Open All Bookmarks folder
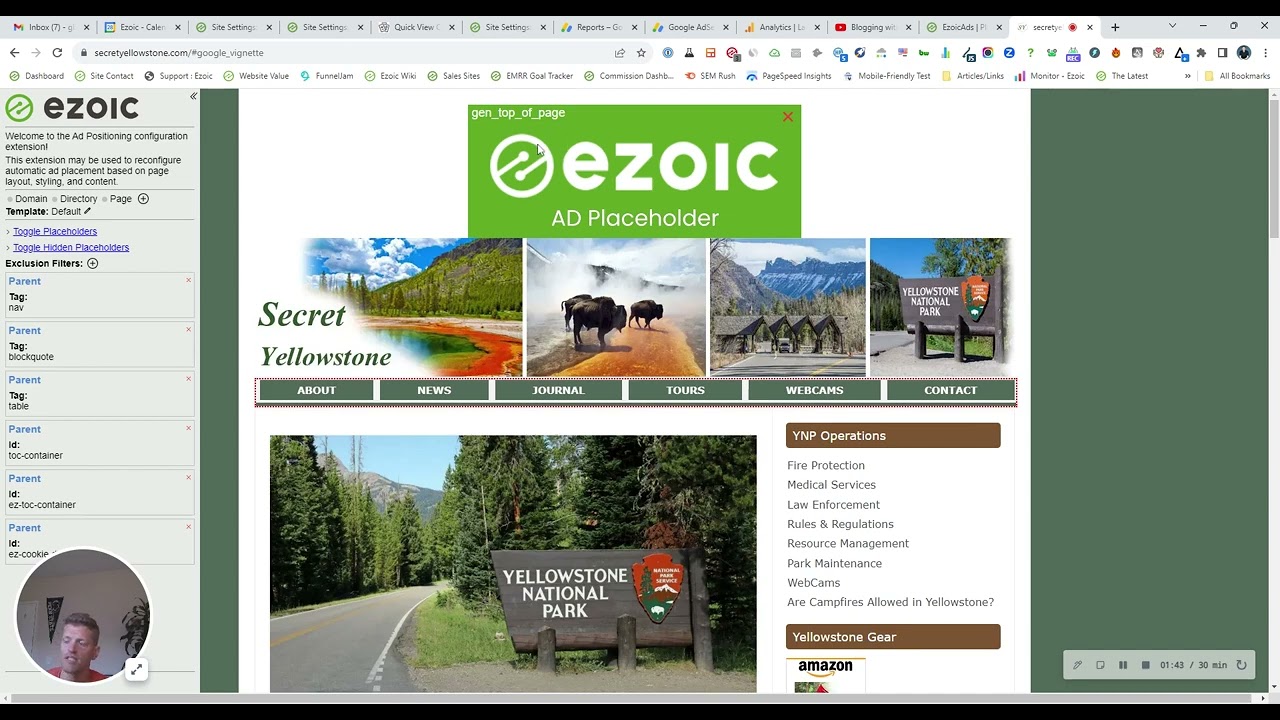This screenshot has width=1280, height=720. click(1237, 76)
